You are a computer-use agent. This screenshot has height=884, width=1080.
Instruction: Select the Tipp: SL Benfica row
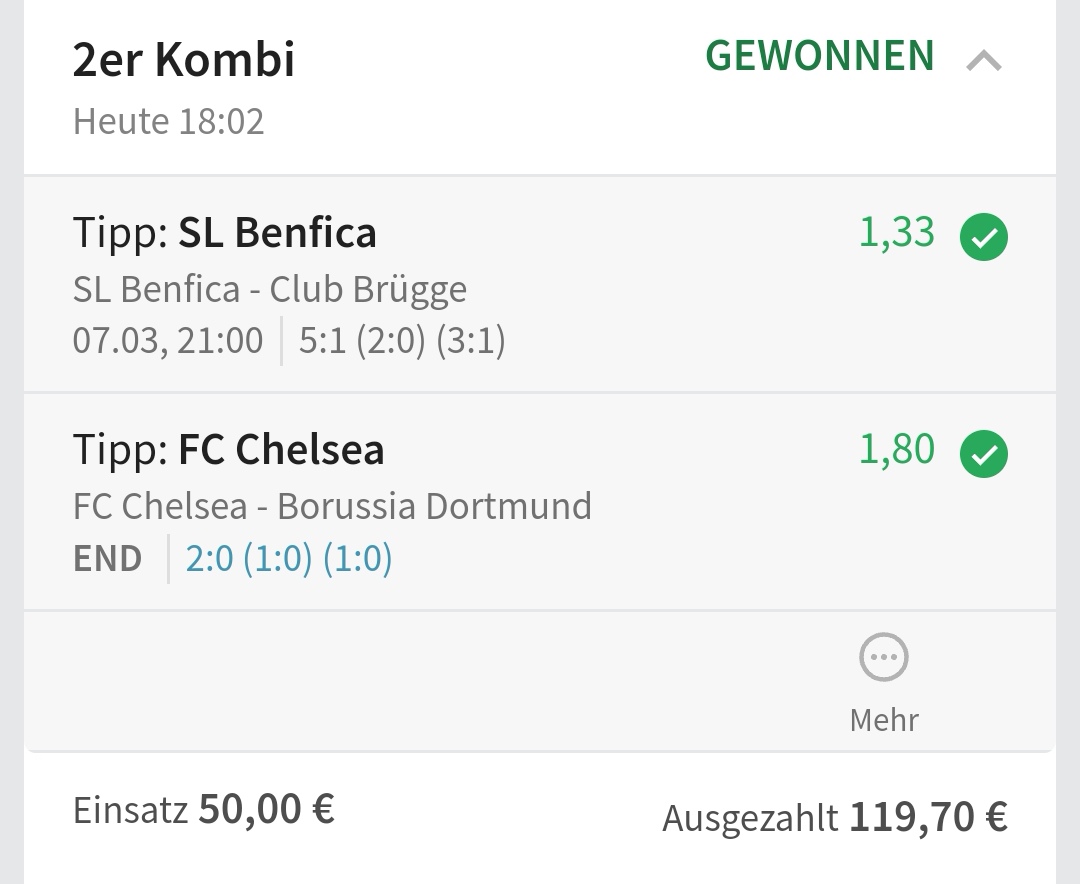click(540, 284)
